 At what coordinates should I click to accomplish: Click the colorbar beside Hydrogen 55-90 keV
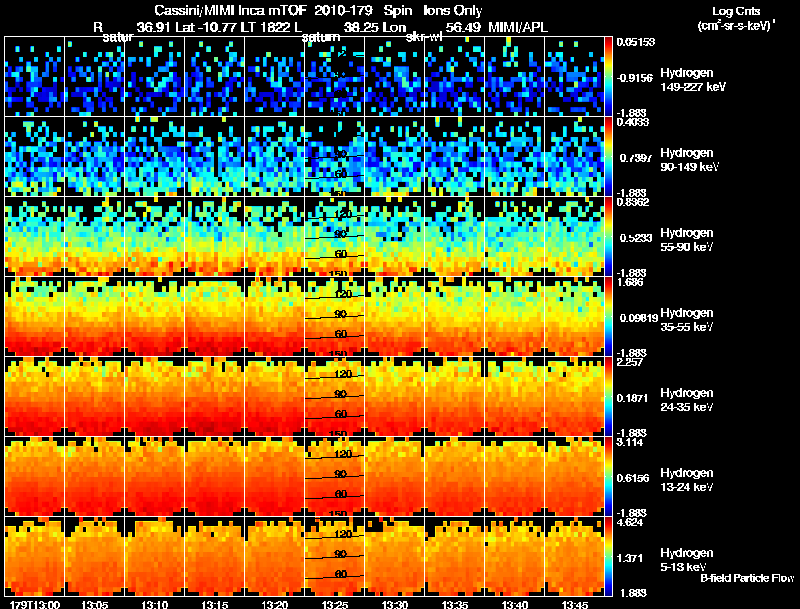point(608,237)
